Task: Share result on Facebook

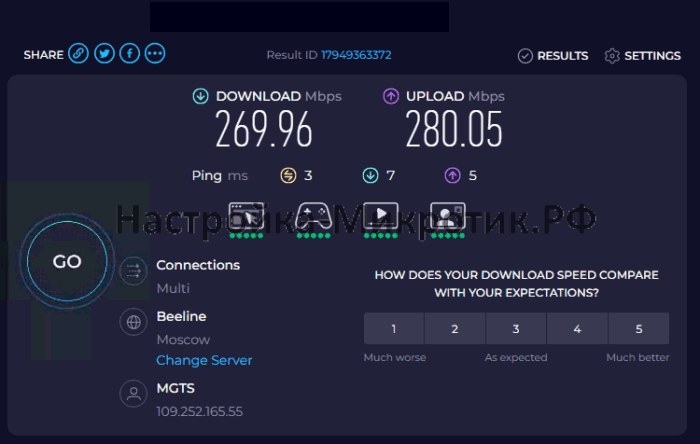Action: coord(129,54)
